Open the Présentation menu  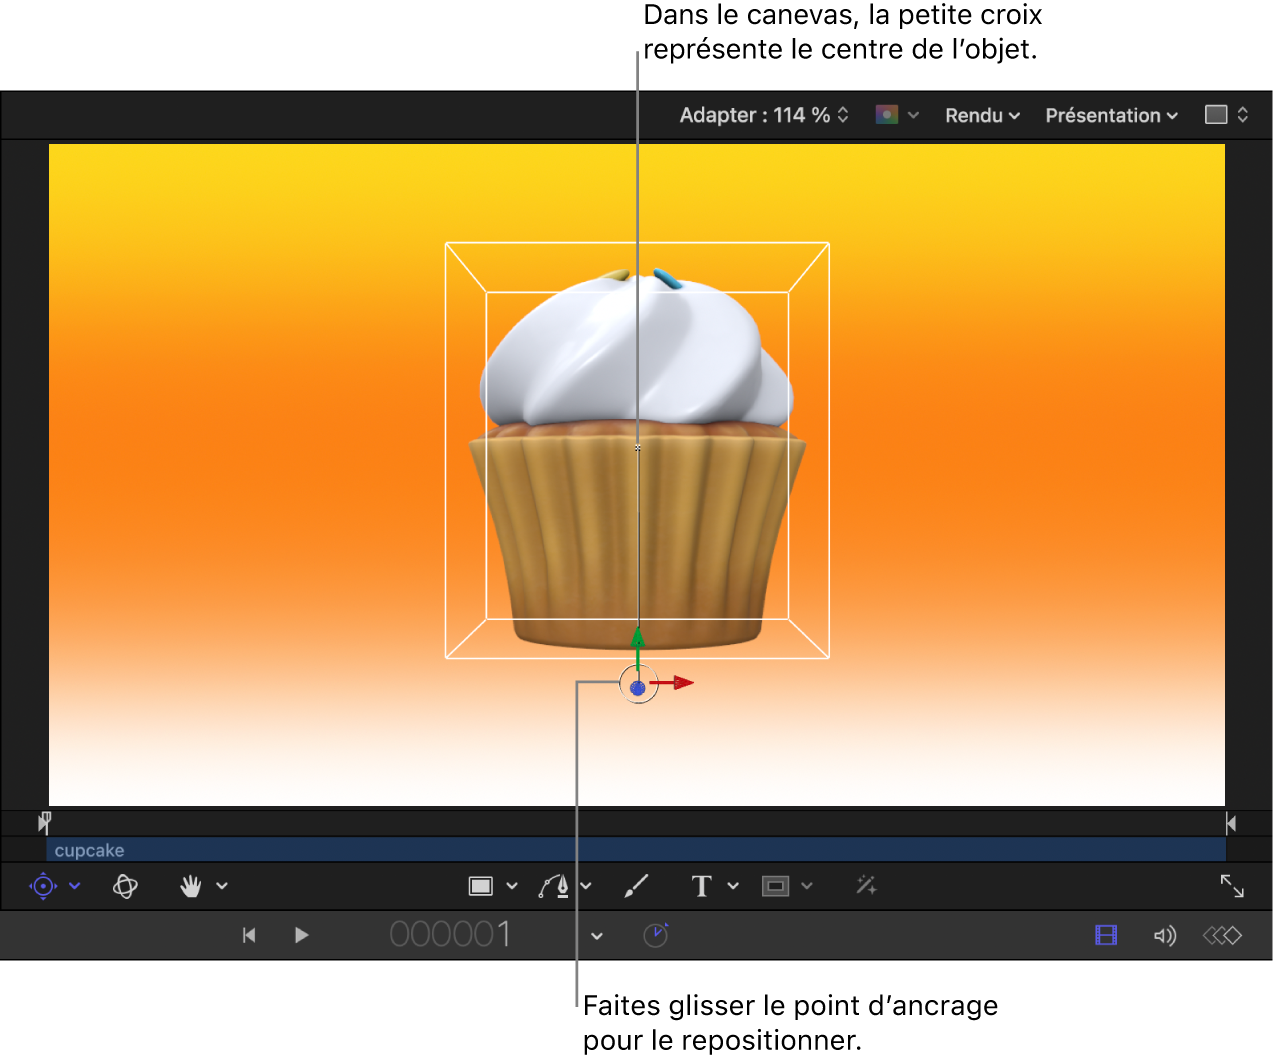[x=1111, y=115]
